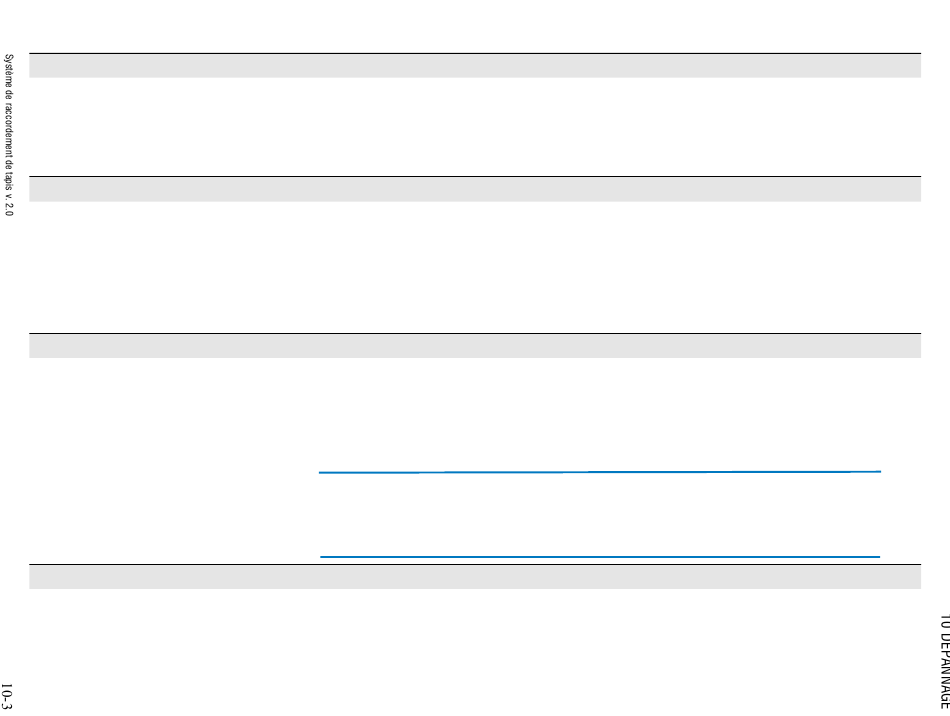Click empty space between third bar and upper blue line
The height and width of the screenshot is (716, 950).
pos(600,415)
